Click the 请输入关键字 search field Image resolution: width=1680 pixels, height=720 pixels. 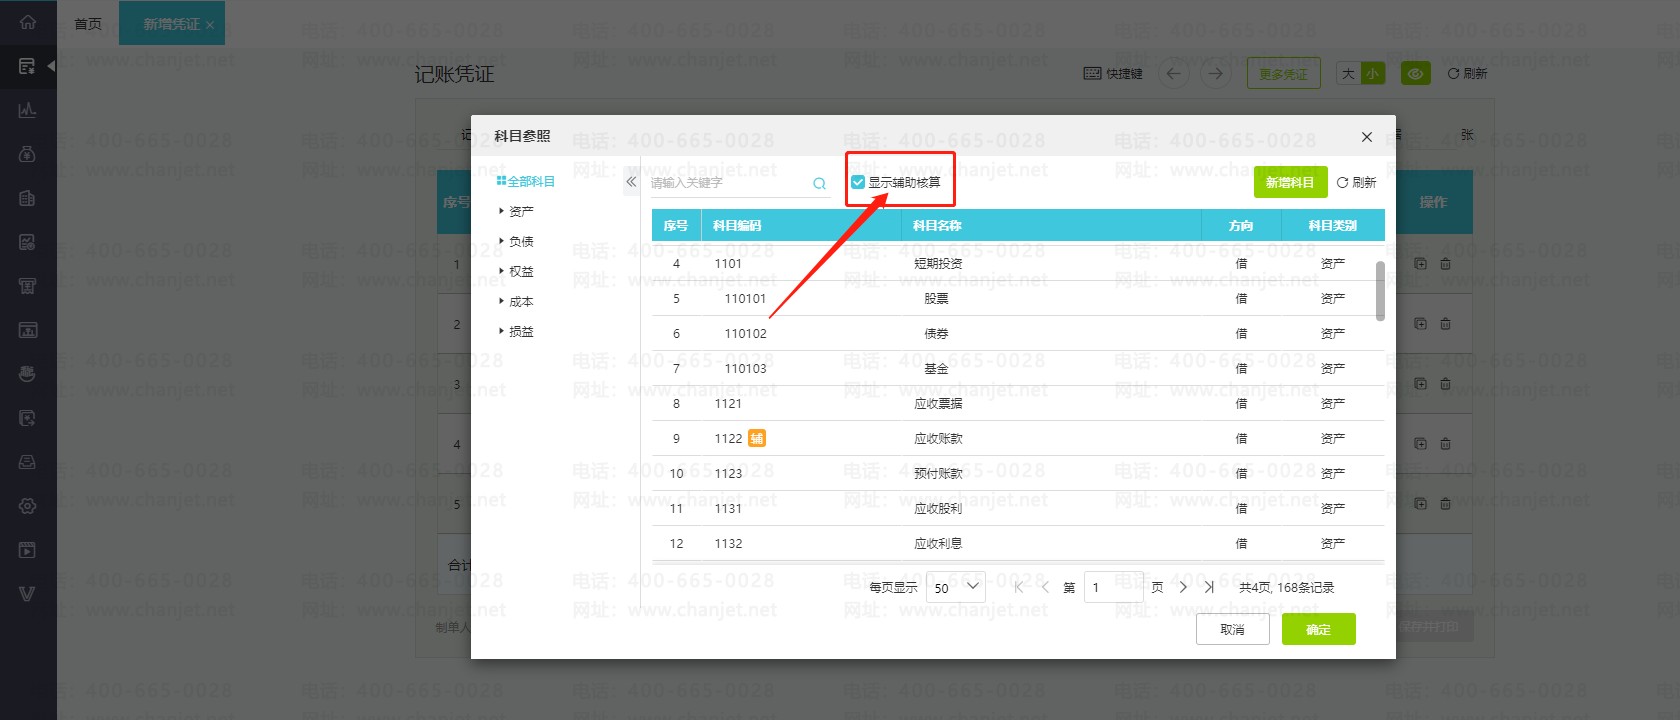[728, 183]
